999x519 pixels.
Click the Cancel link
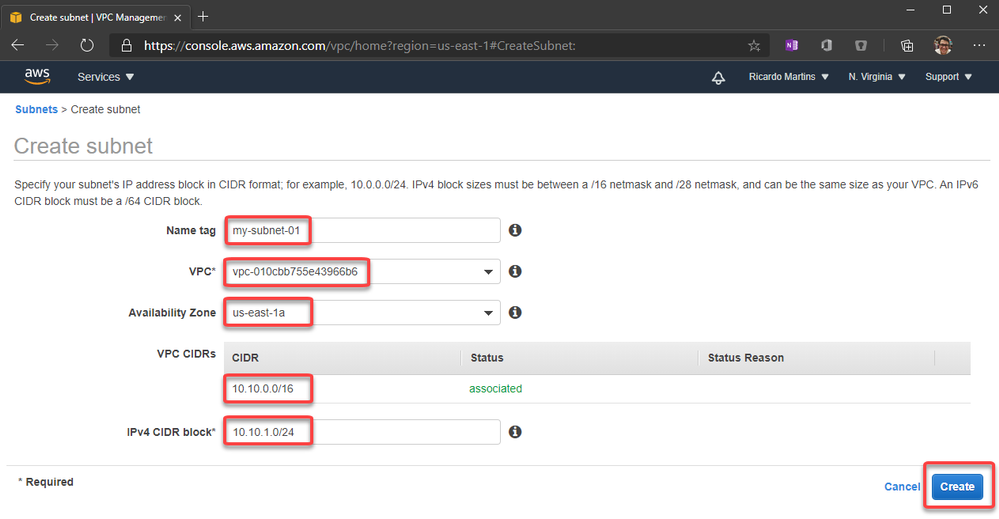pyautogui.click(x=902, y=487)
